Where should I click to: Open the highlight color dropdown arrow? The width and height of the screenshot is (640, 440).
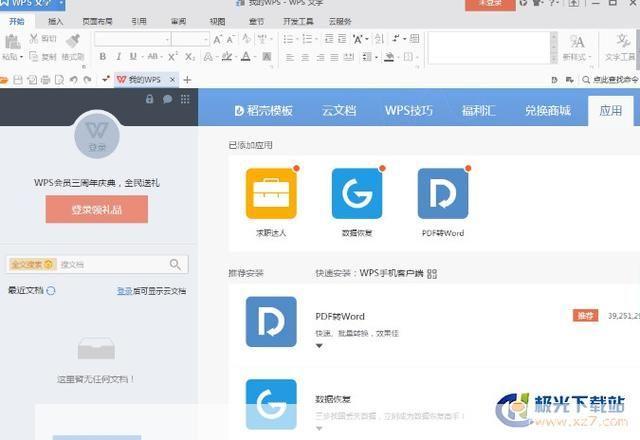coord(236,57)
